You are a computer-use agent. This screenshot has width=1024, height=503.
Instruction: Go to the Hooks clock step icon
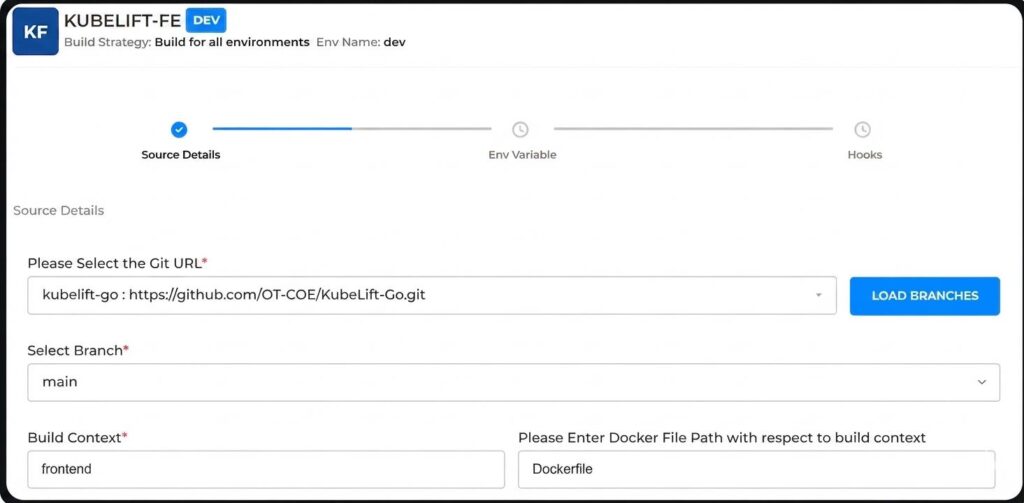coord(863,129)
